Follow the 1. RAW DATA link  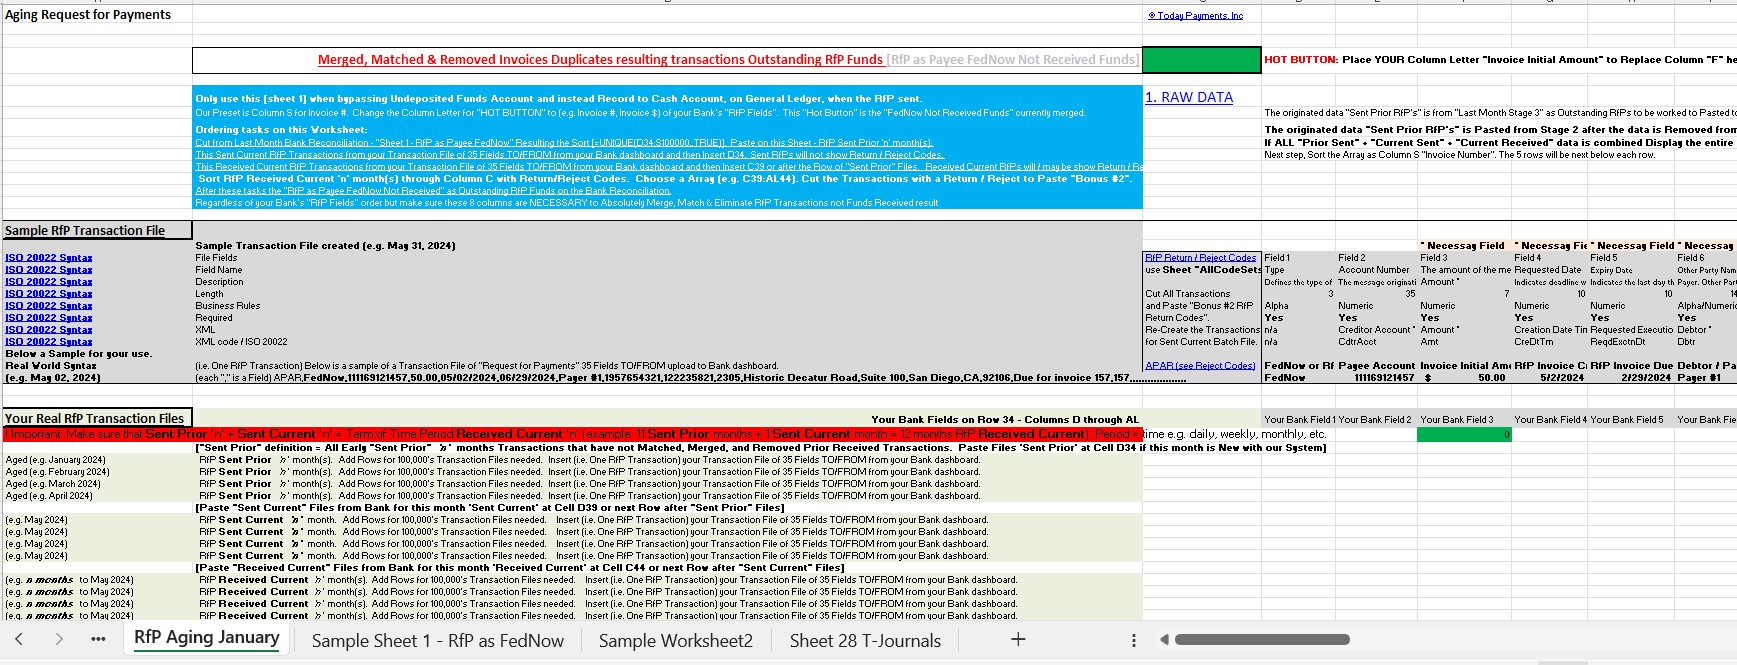coord(1189,97)
